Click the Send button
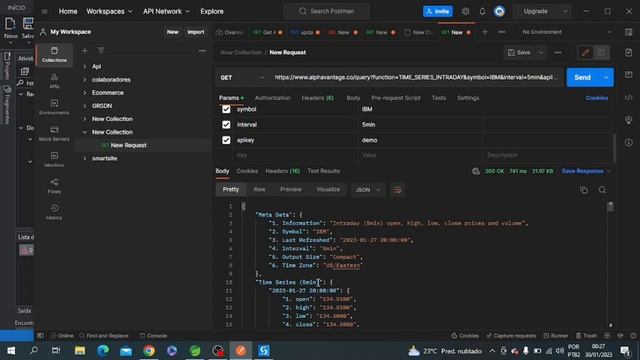 click(583, 78)
